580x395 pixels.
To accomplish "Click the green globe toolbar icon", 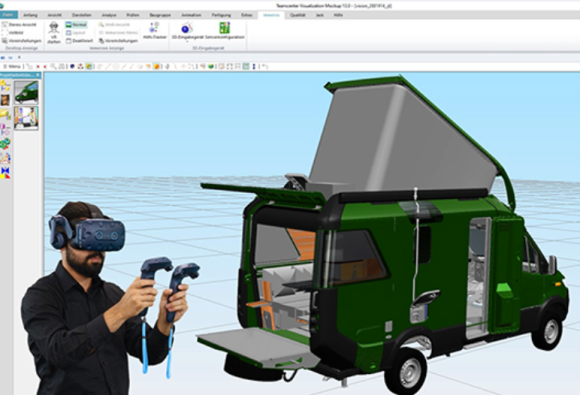I will tap(211, 67).
